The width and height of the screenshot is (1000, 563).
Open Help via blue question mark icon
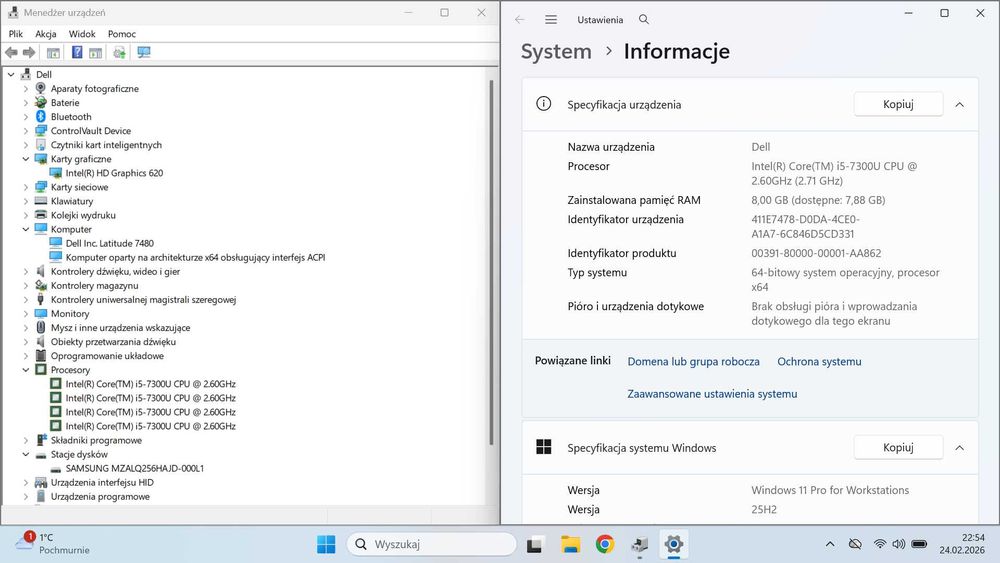77,52
